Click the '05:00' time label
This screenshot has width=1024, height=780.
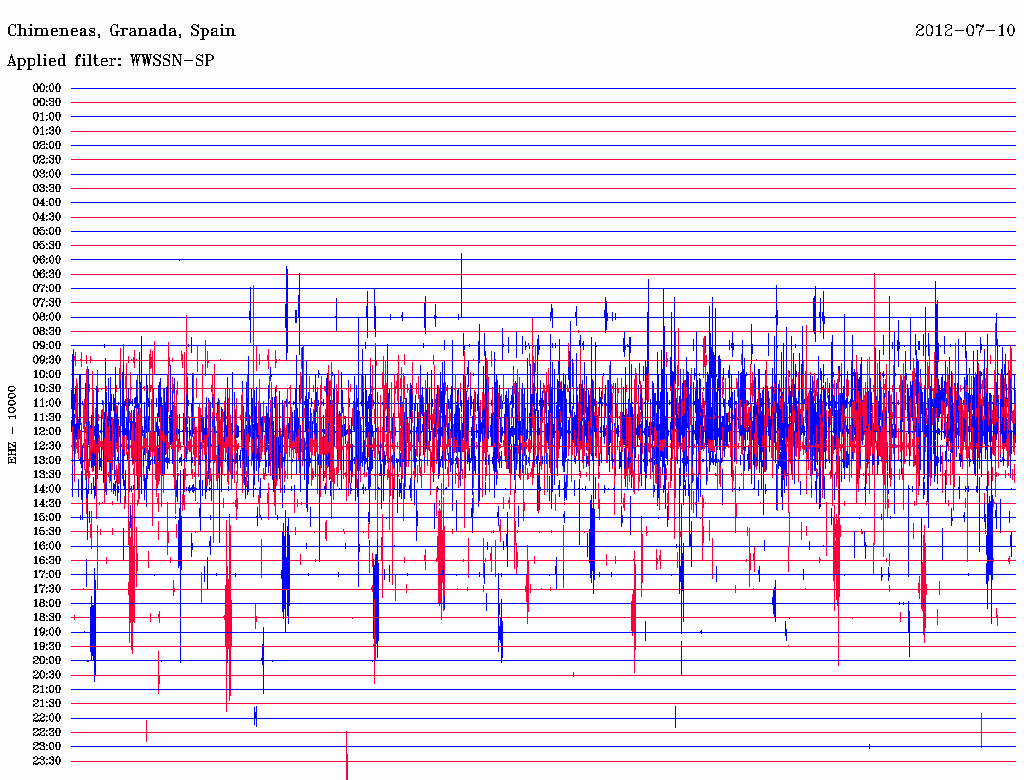tap(46, 231)
